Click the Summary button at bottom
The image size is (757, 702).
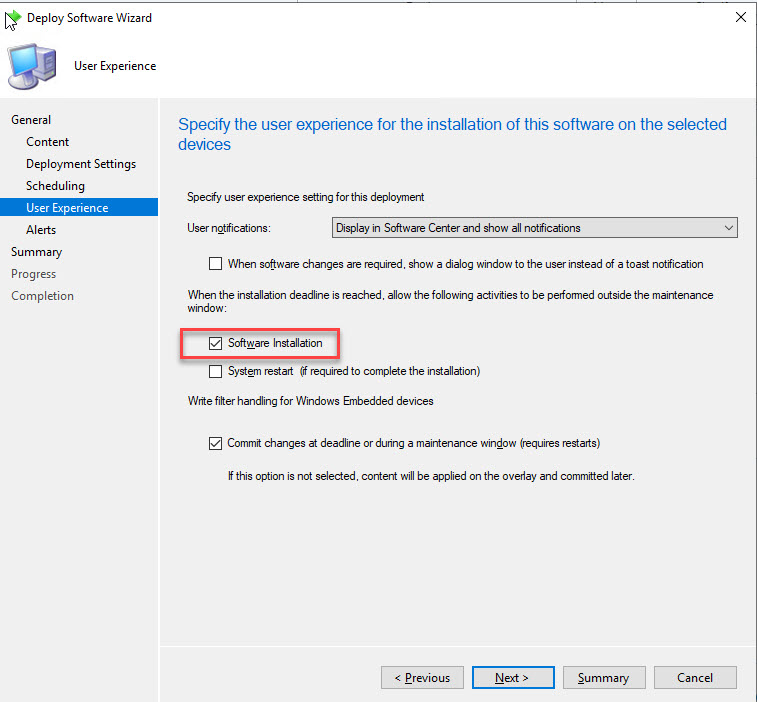(x=603, y=677)
